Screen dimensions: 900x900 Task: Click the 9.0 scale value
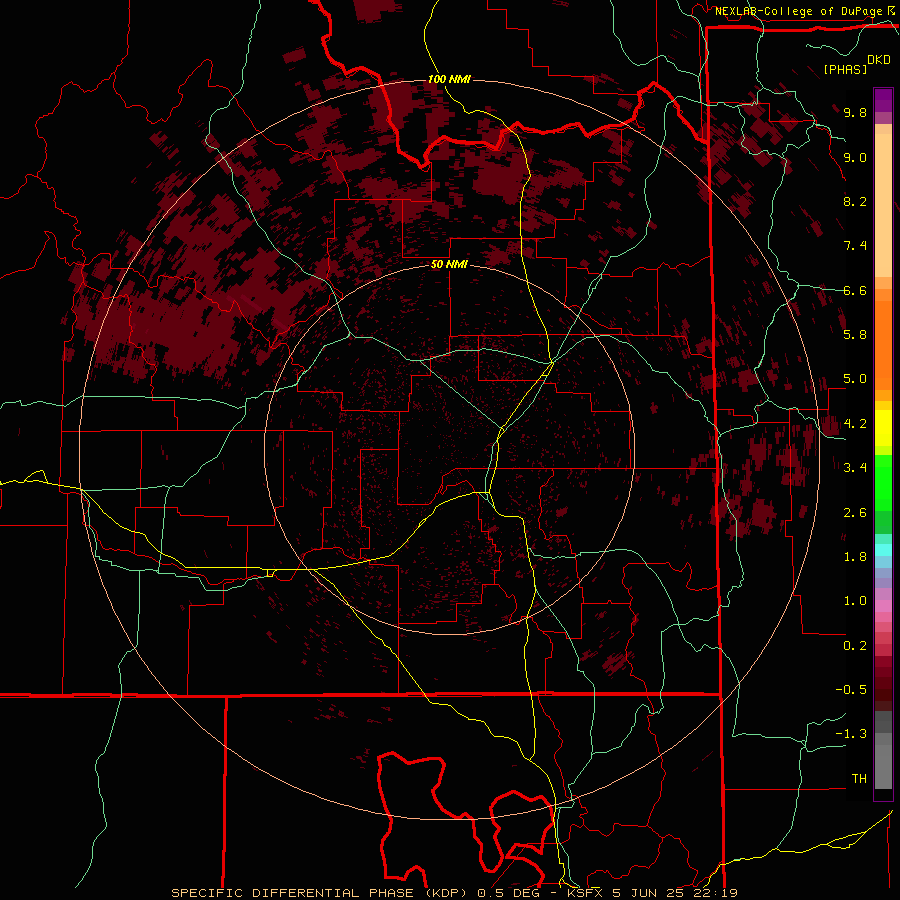pos(855,157)
